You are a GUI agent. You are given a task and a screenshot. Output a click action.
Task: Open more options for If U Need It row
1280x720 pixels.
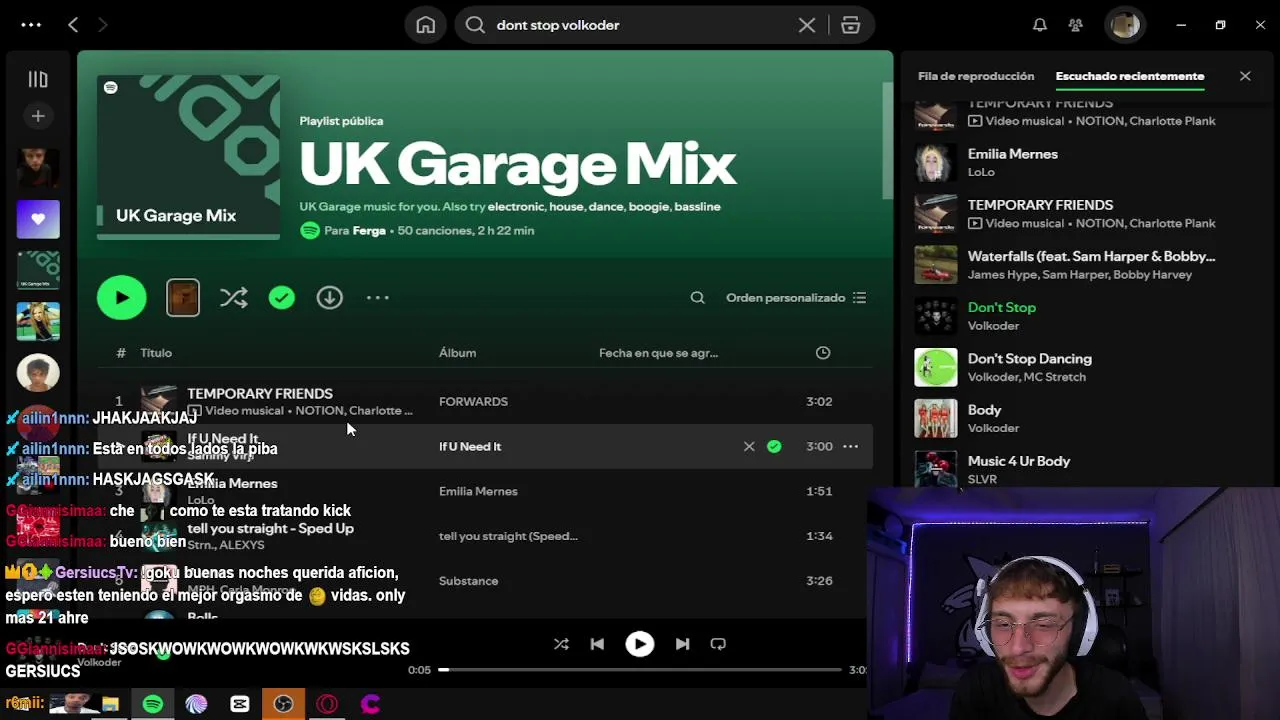[x=850, y=446]
